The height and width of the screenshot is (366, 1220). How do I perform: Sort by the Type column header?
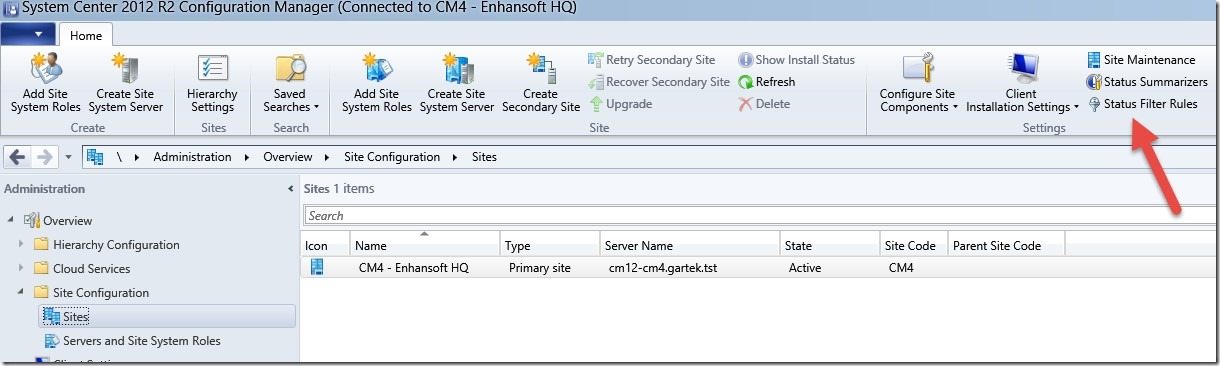click(550, 246)
